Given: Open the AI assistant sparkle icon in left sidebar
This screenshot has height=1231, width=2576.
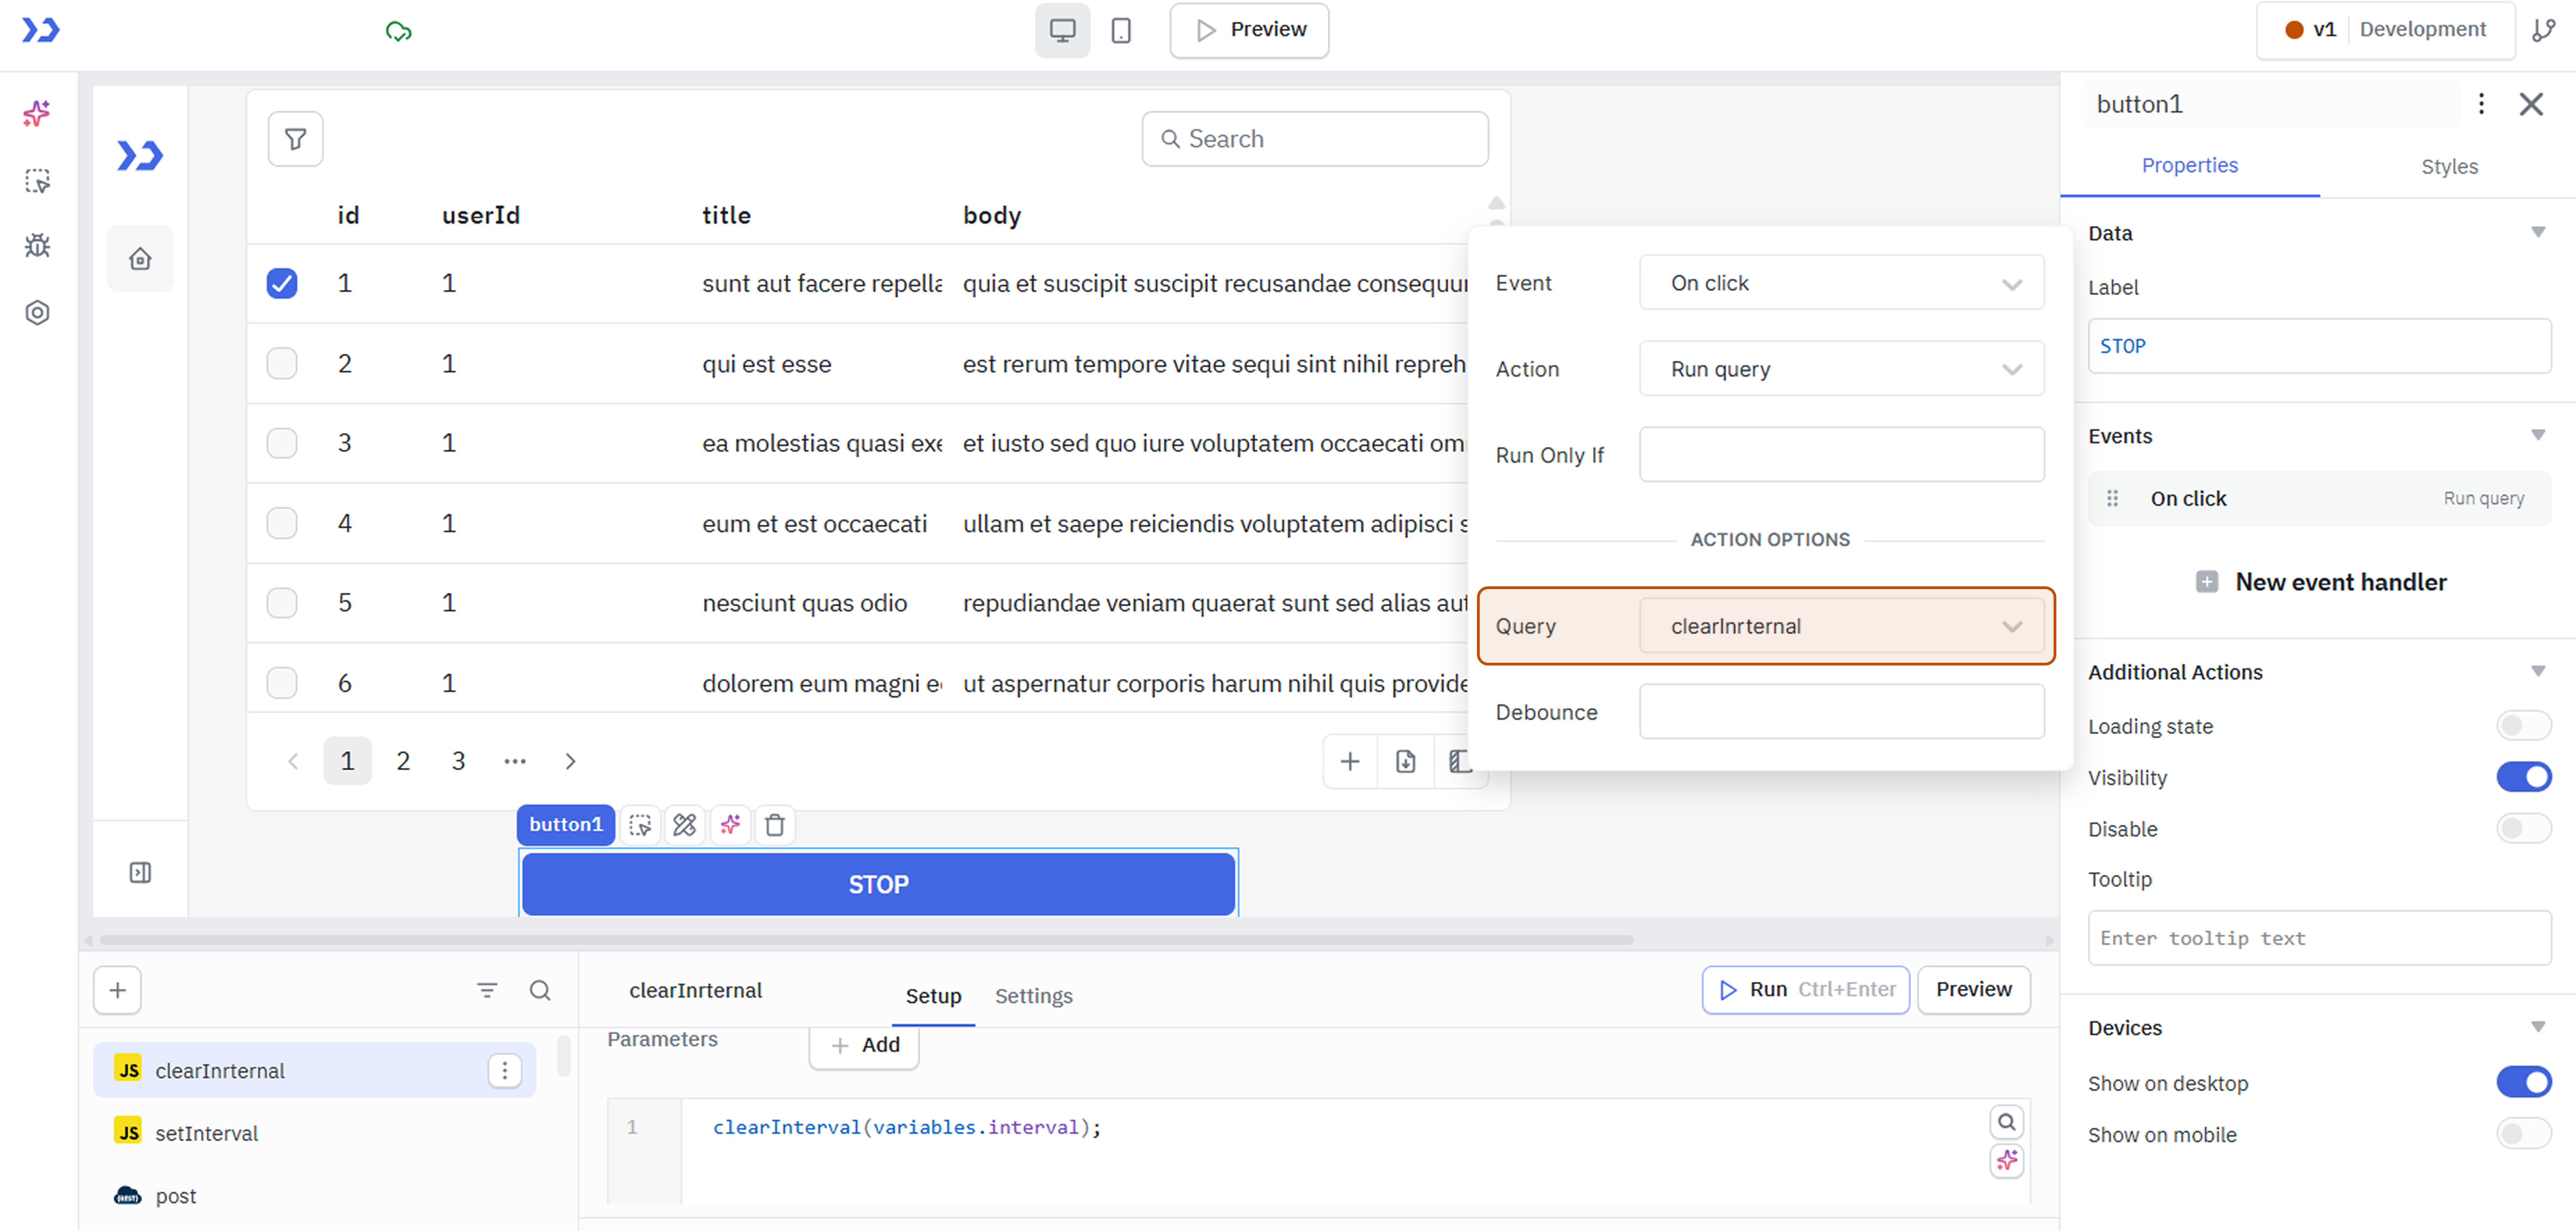Looking at the screenshot, I should [37, 113].
